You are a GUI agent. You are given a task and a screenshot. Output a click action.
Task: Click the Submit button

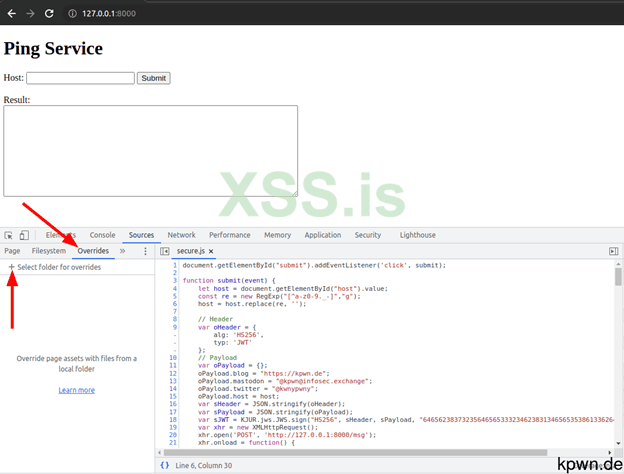tap(154, 78)
